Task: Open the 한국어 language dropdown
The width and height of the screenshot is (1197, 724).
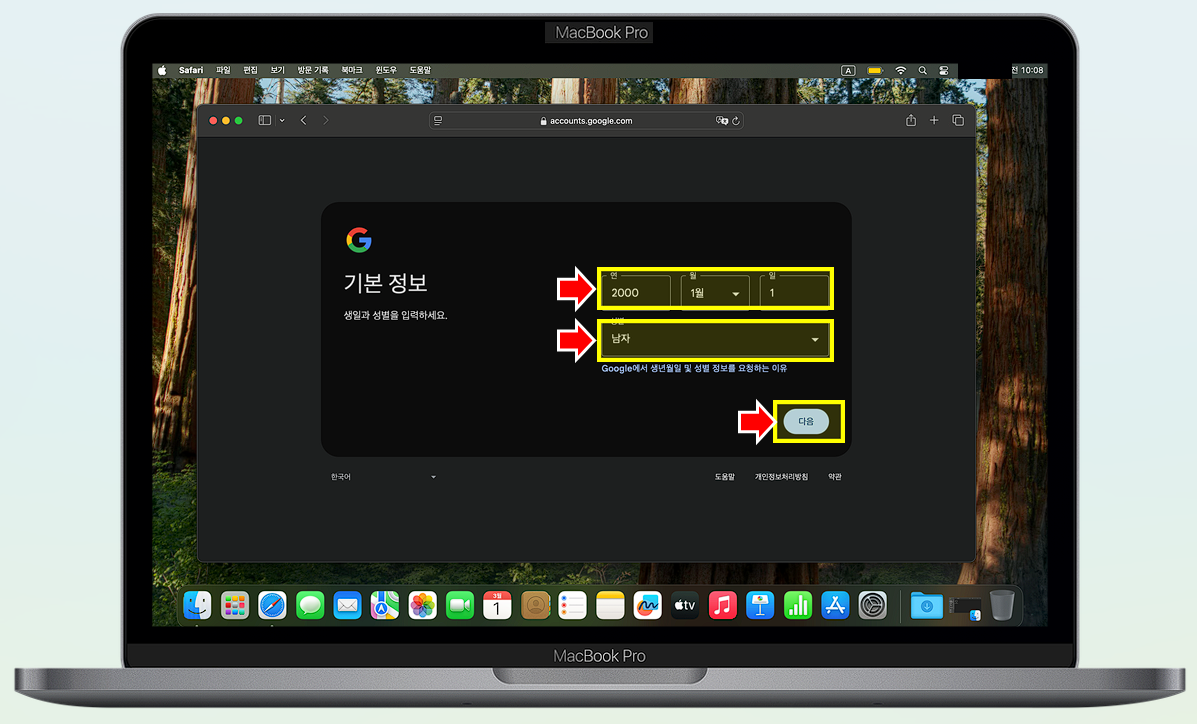Action: [x=383, y=477]
